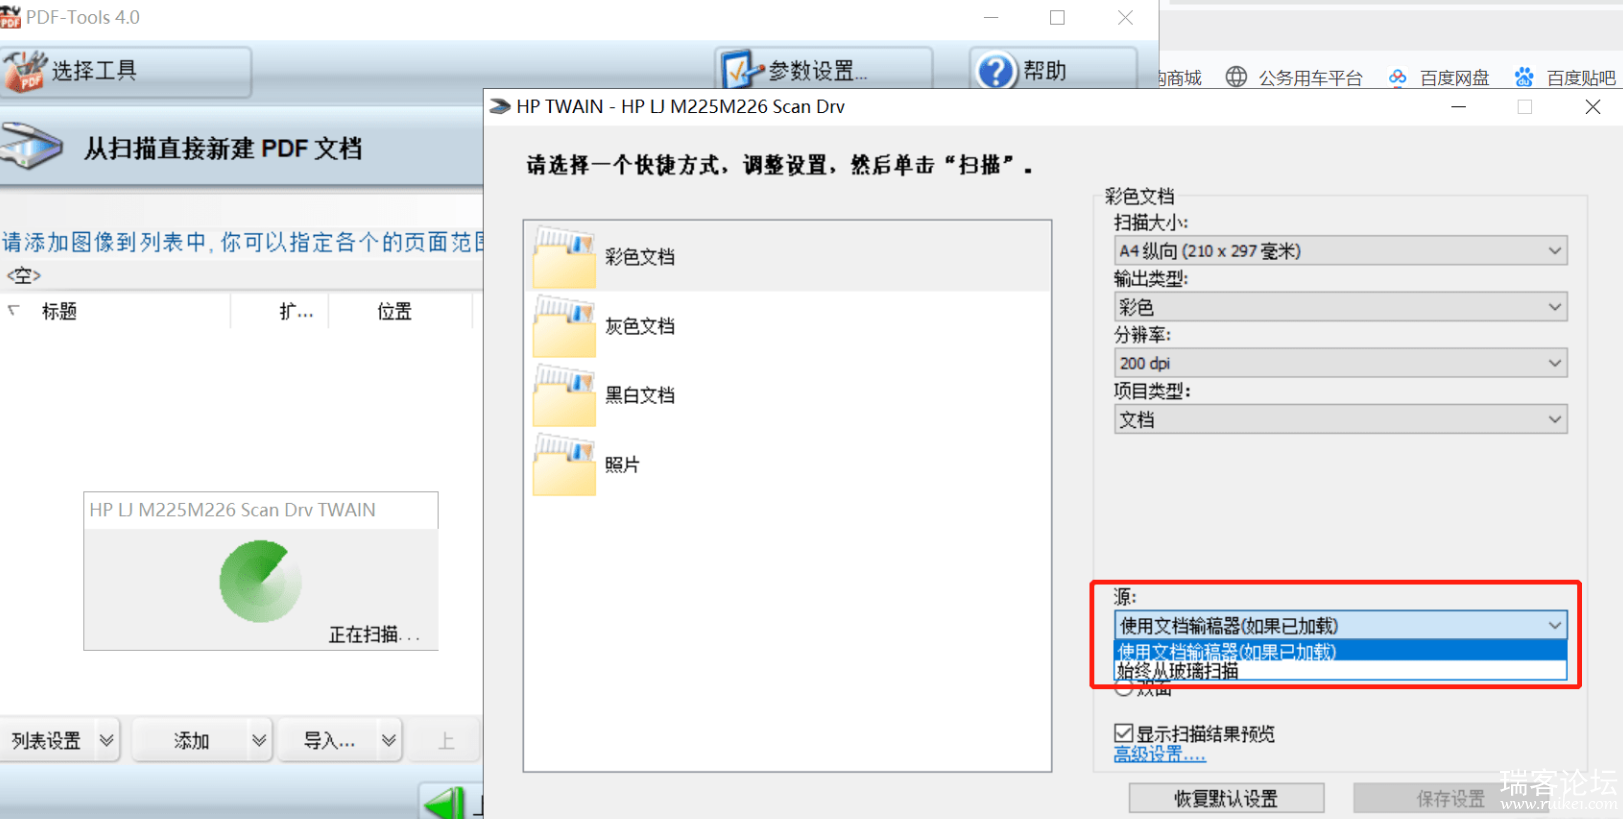Screen dimensions: 1623x819
Task: Click the 保存设置 button
Action: 1450,798
